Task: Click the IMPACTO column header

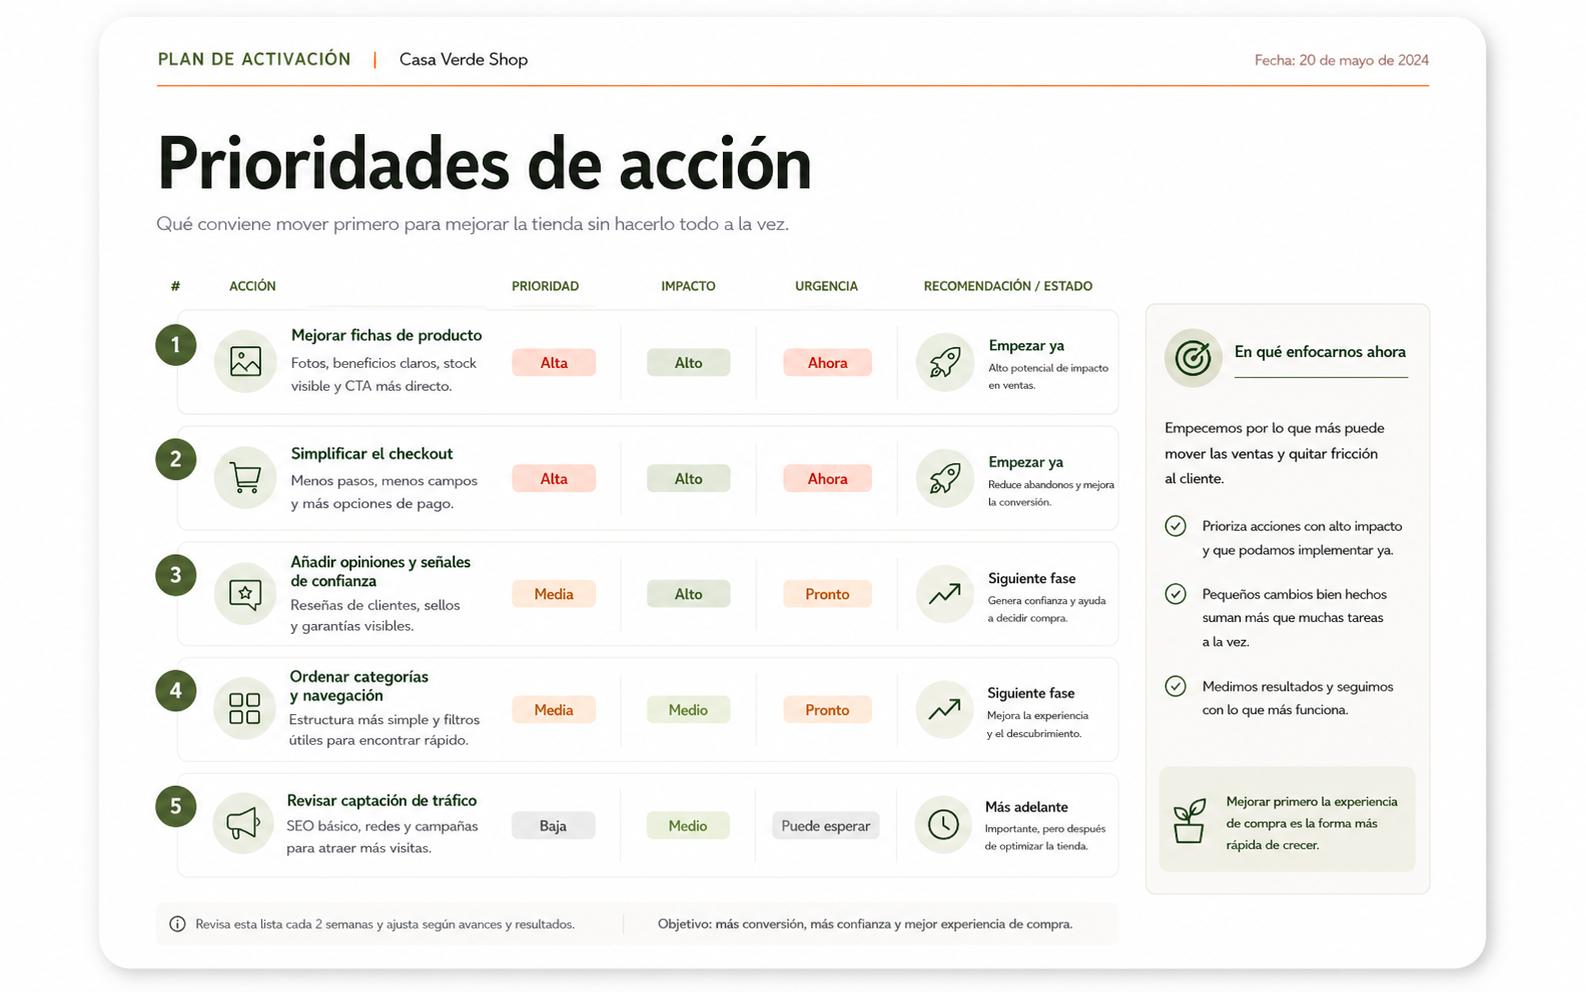Action: point(688,286)
